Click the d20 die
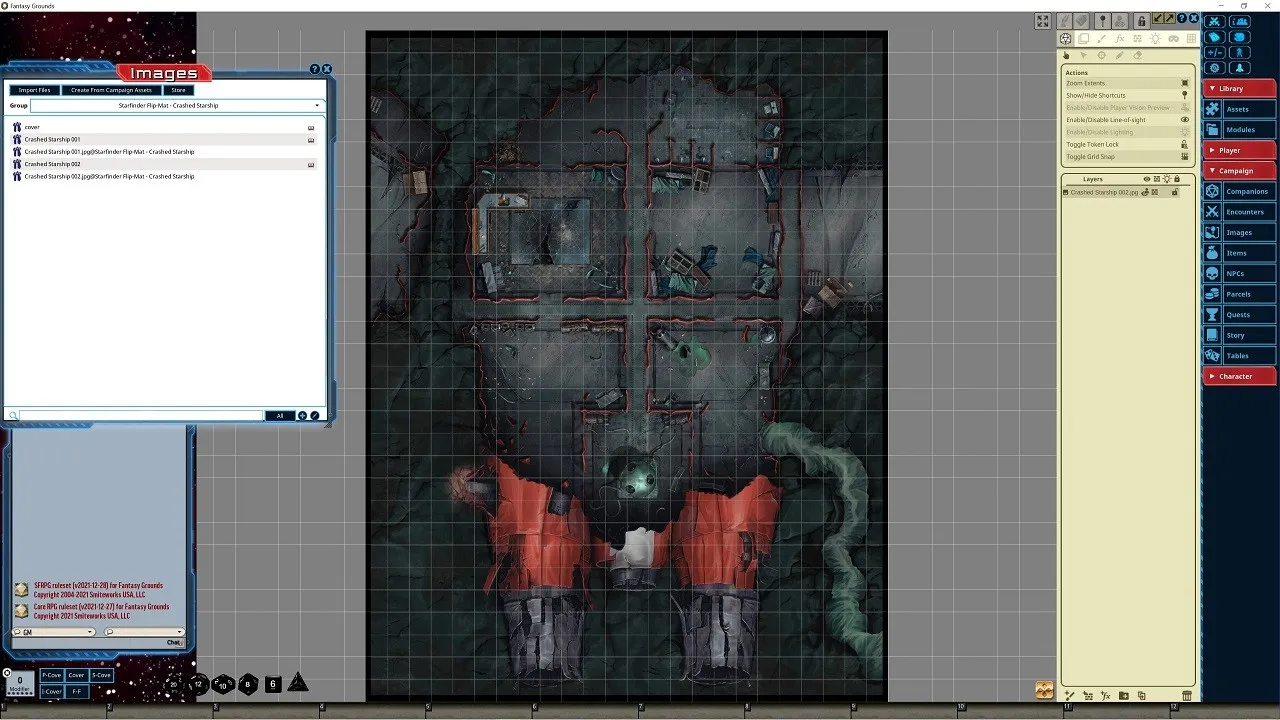Viewport: 1280px width, 720px height. [175, 684]
